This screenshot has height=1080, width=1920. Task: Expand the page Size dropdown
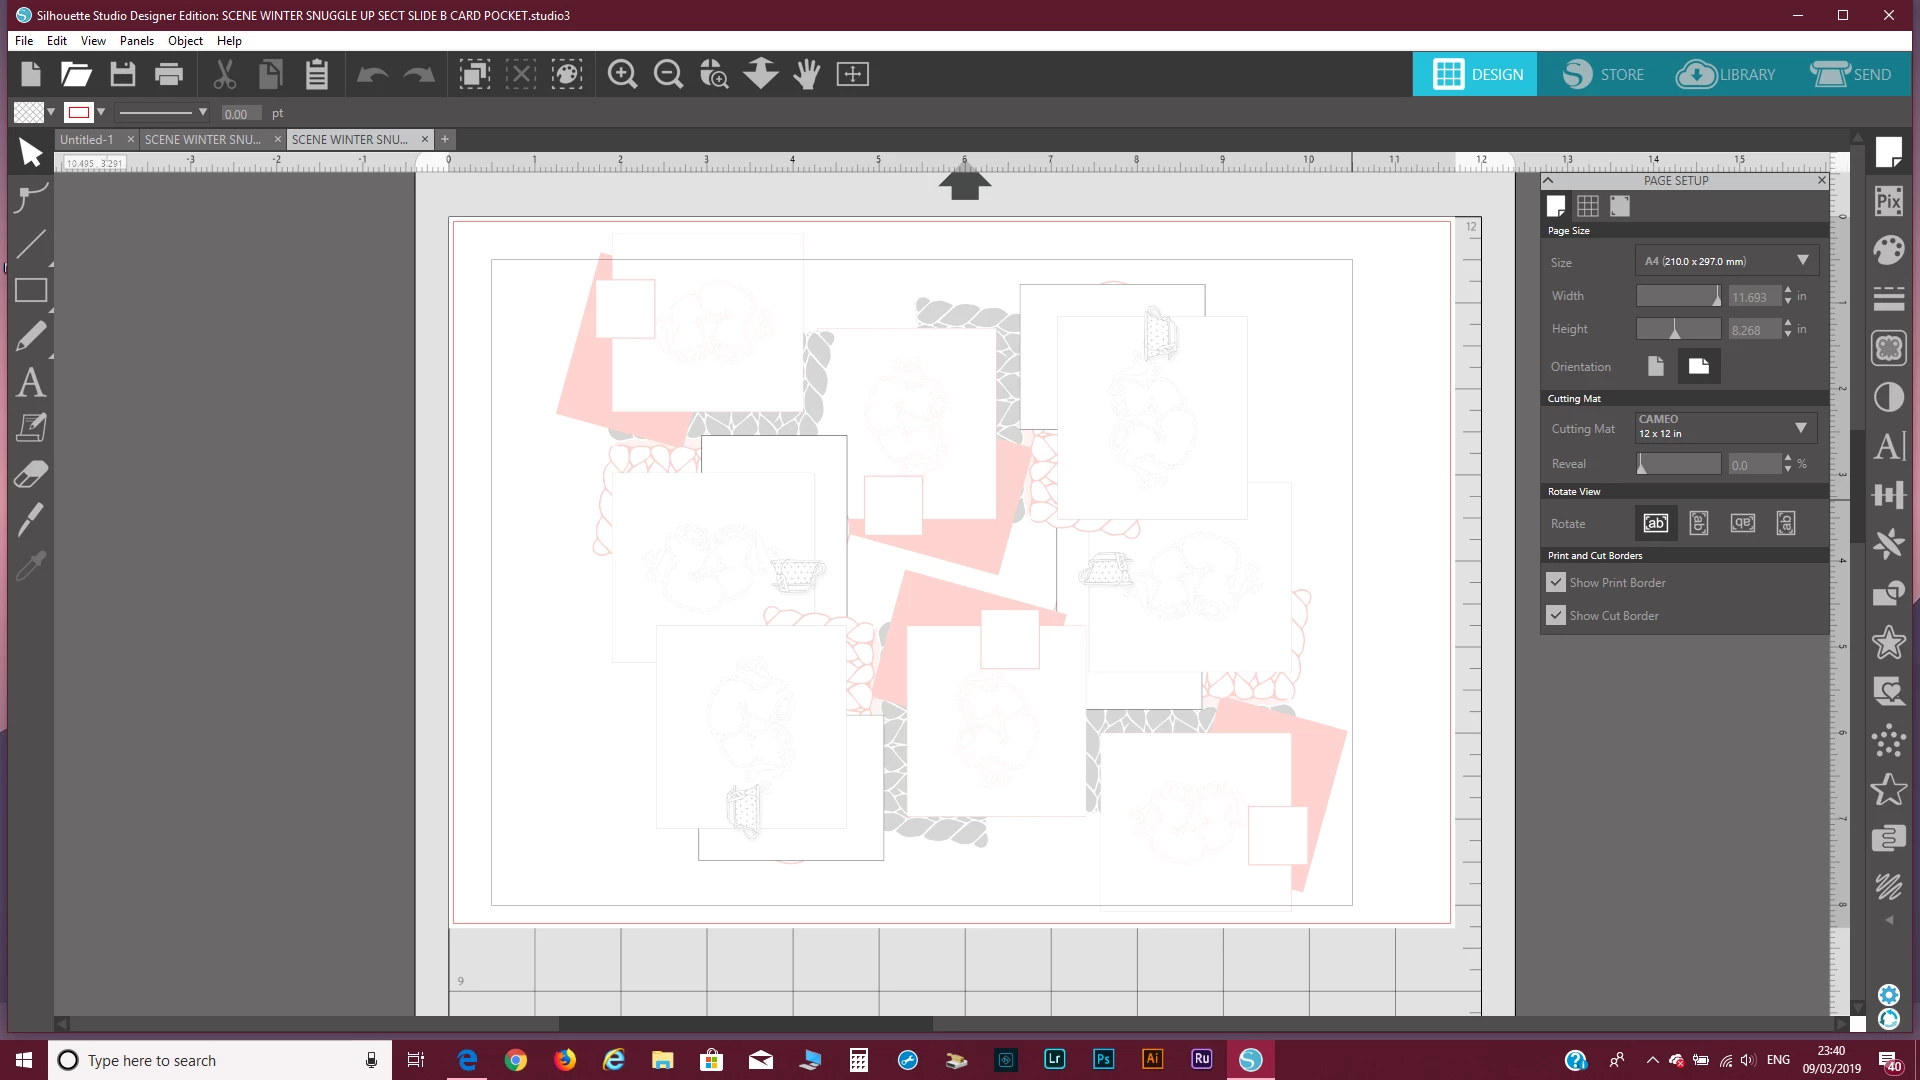click(1802, 261)
